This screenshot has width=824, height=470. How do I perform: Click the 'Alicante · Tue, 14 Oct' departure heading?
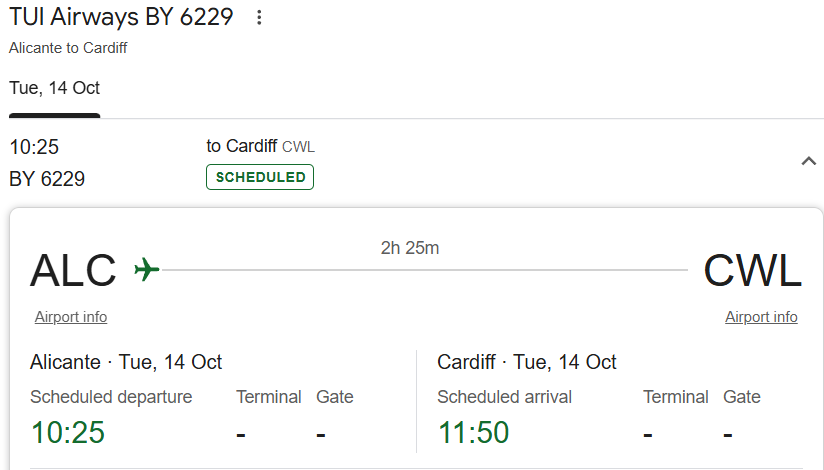click(x=126, y=362)
